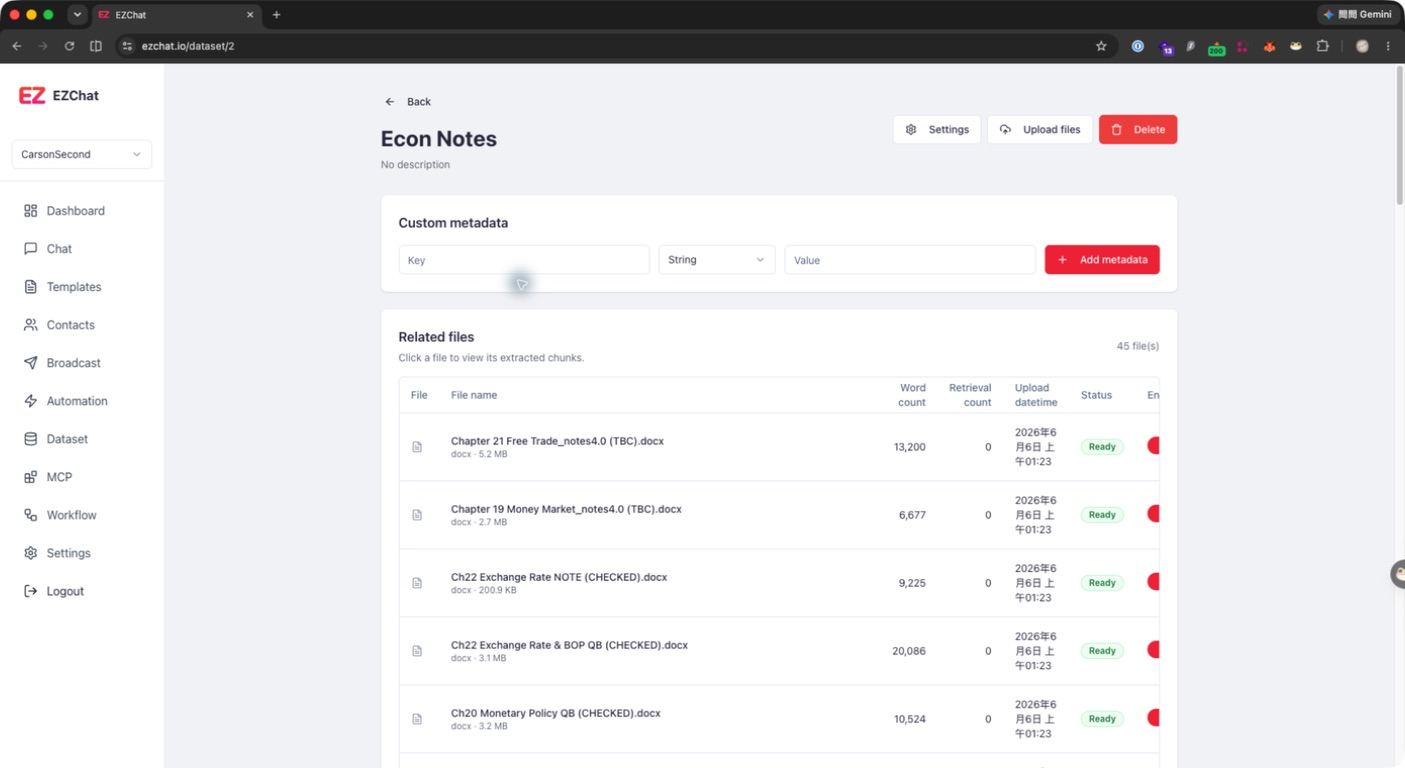This screenshot has width=1405, height=768.
Task: Open the Chrome profile avatar
Action: point(1362,46)
